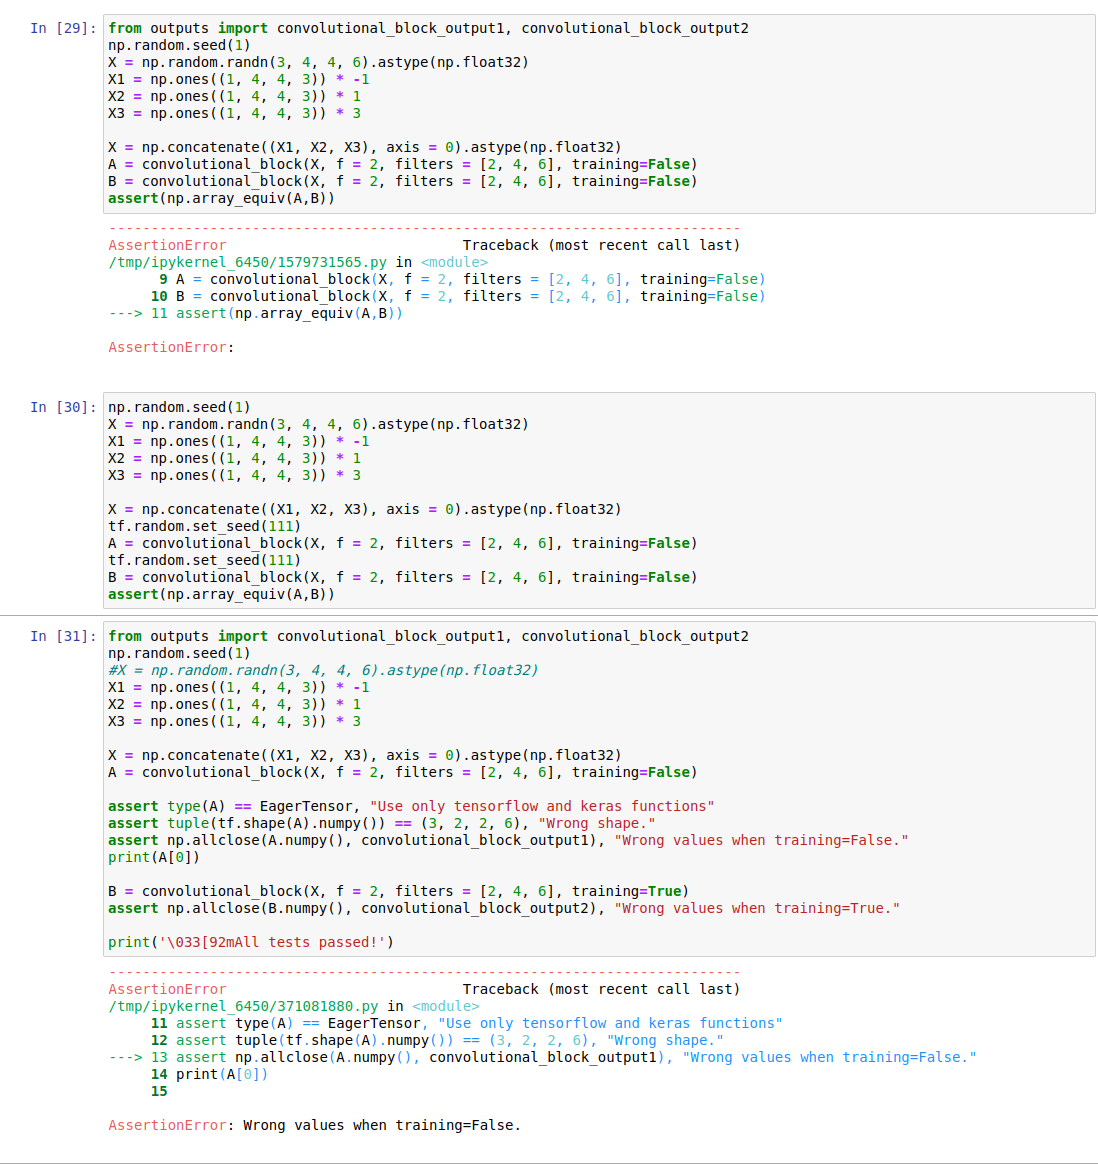Click the commented '#X = np.random.randn' line
Image resolution: width=1098 pixels, height=1164 pixels.
click(323, 670)
